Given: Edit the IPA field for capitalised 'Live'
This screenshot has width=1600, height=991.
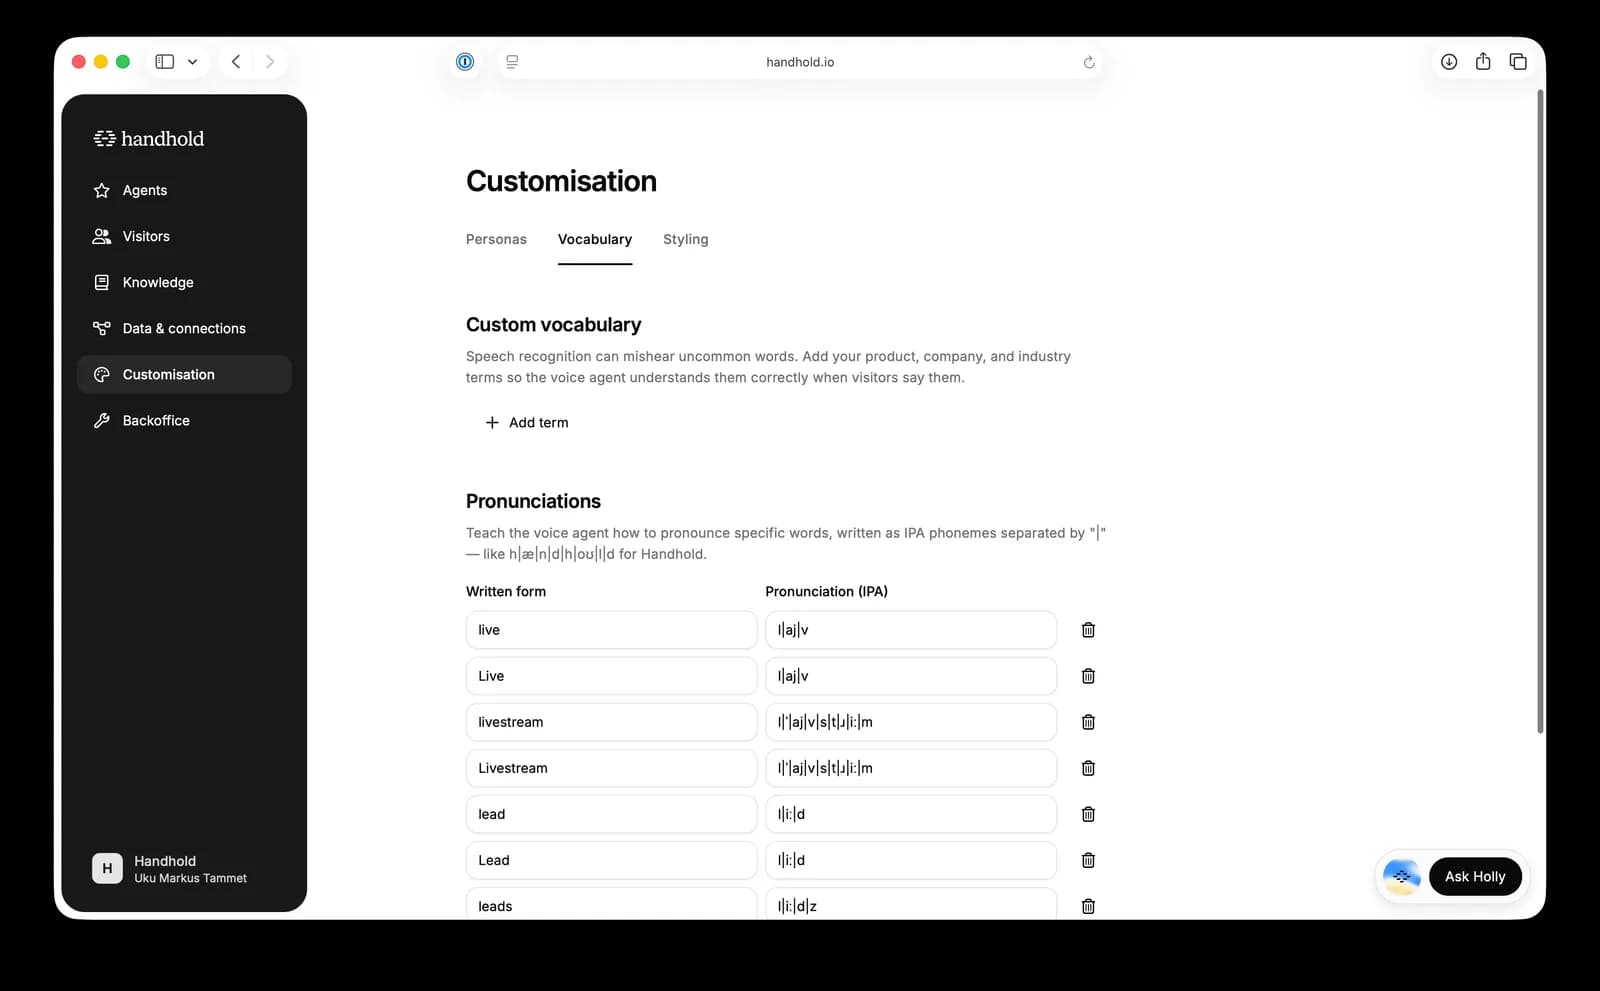Looking at the screenshot, I should click(x=911, y=676).
